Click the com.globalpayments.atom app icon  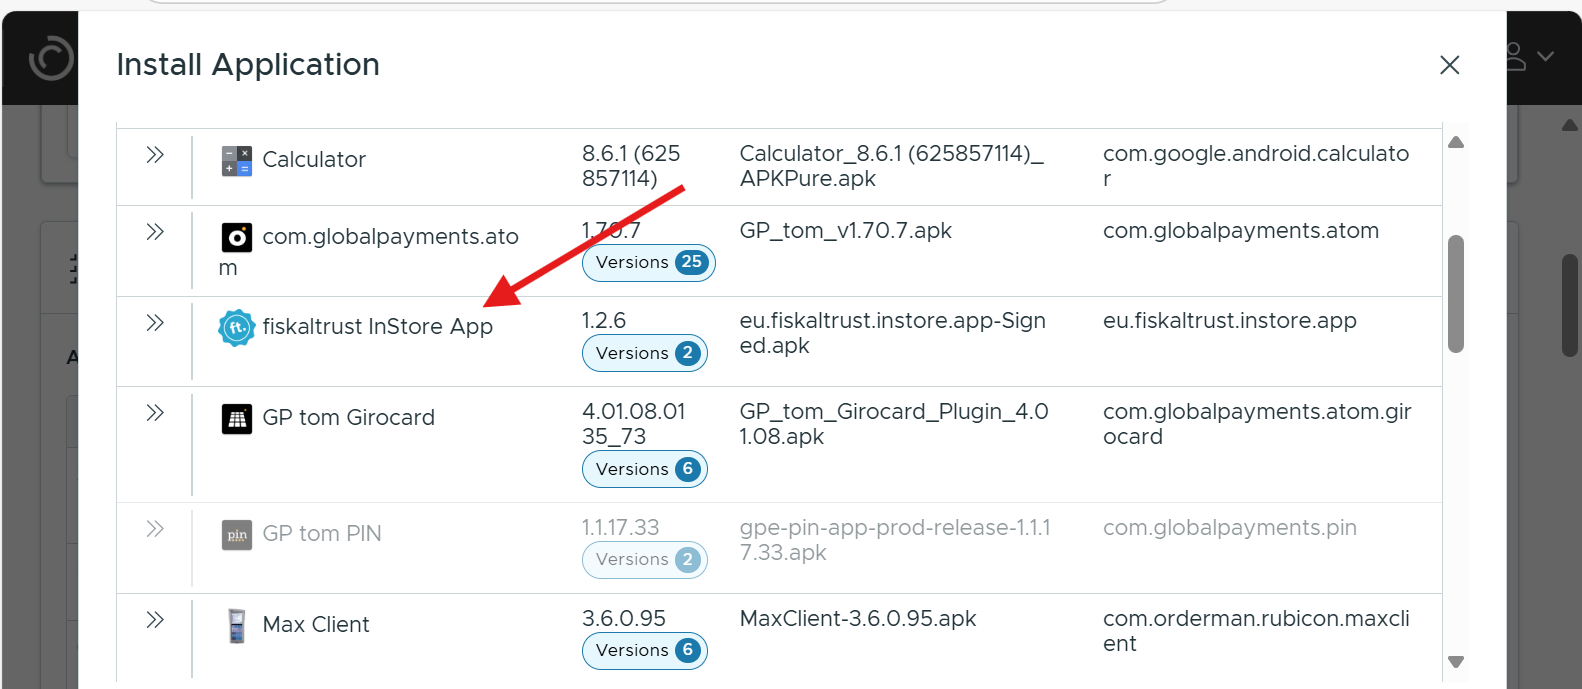[x=237, y=238]
